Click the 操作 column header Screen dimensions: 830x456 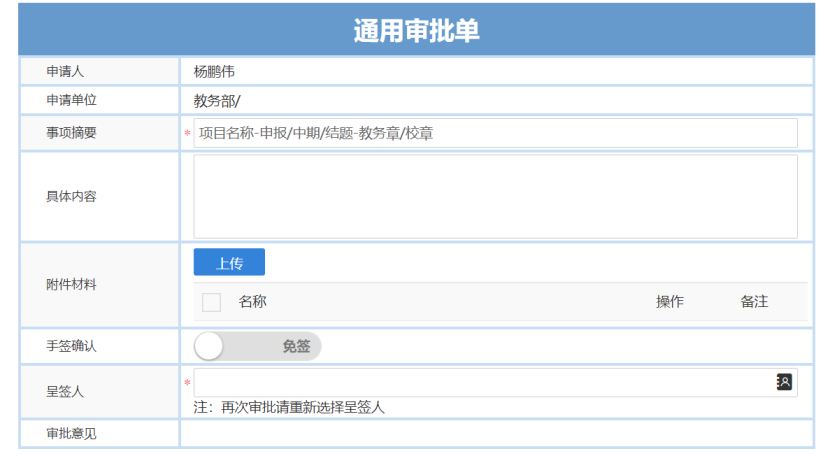click(x=670, y=302)
